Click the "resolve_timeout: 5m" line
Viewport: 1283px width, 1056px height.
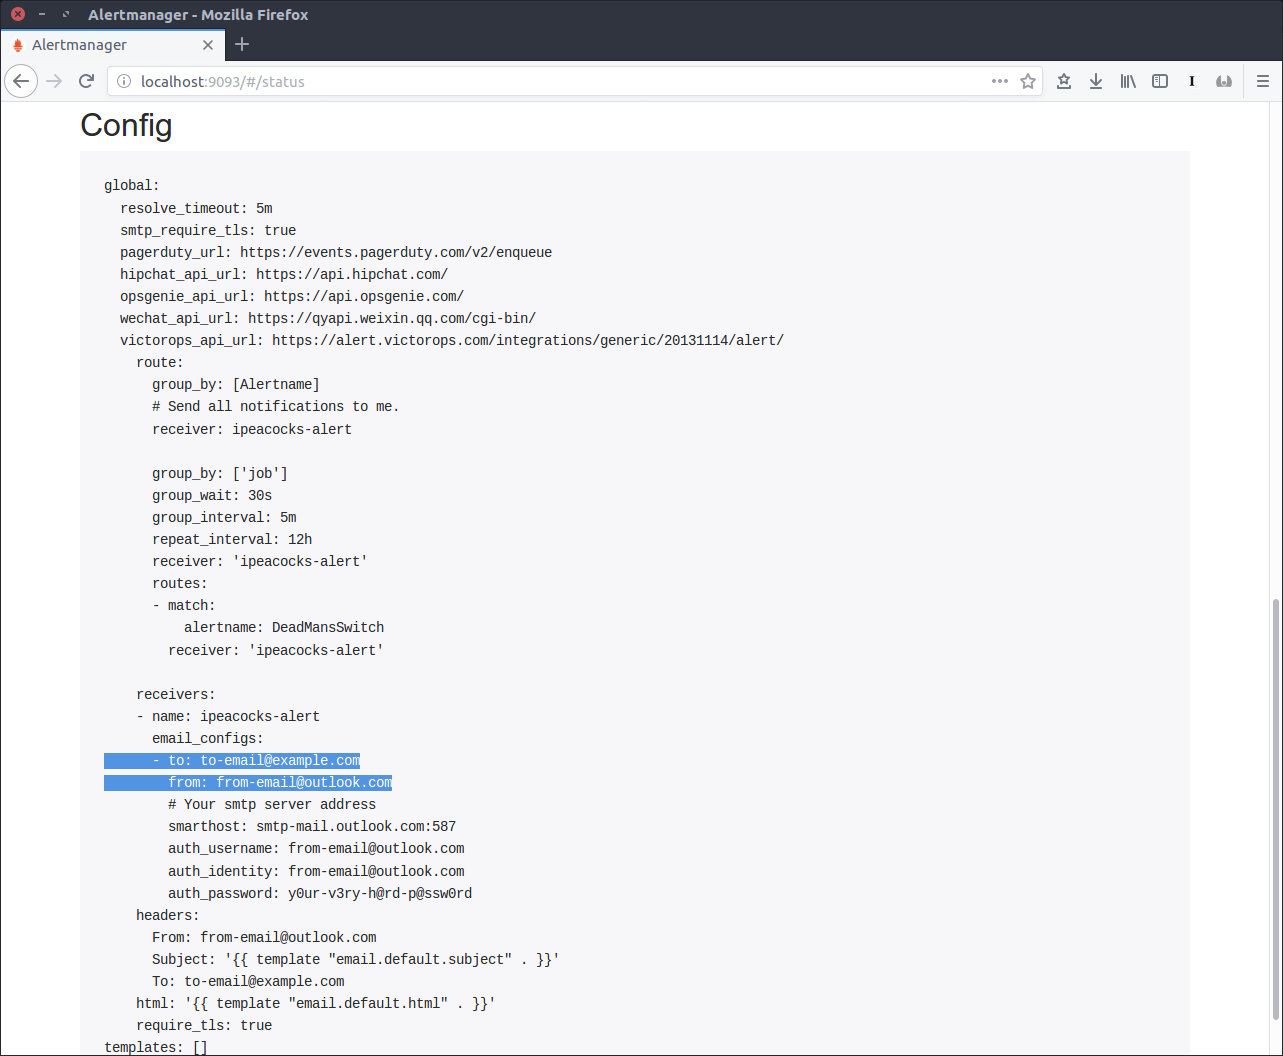click(196, 208)
